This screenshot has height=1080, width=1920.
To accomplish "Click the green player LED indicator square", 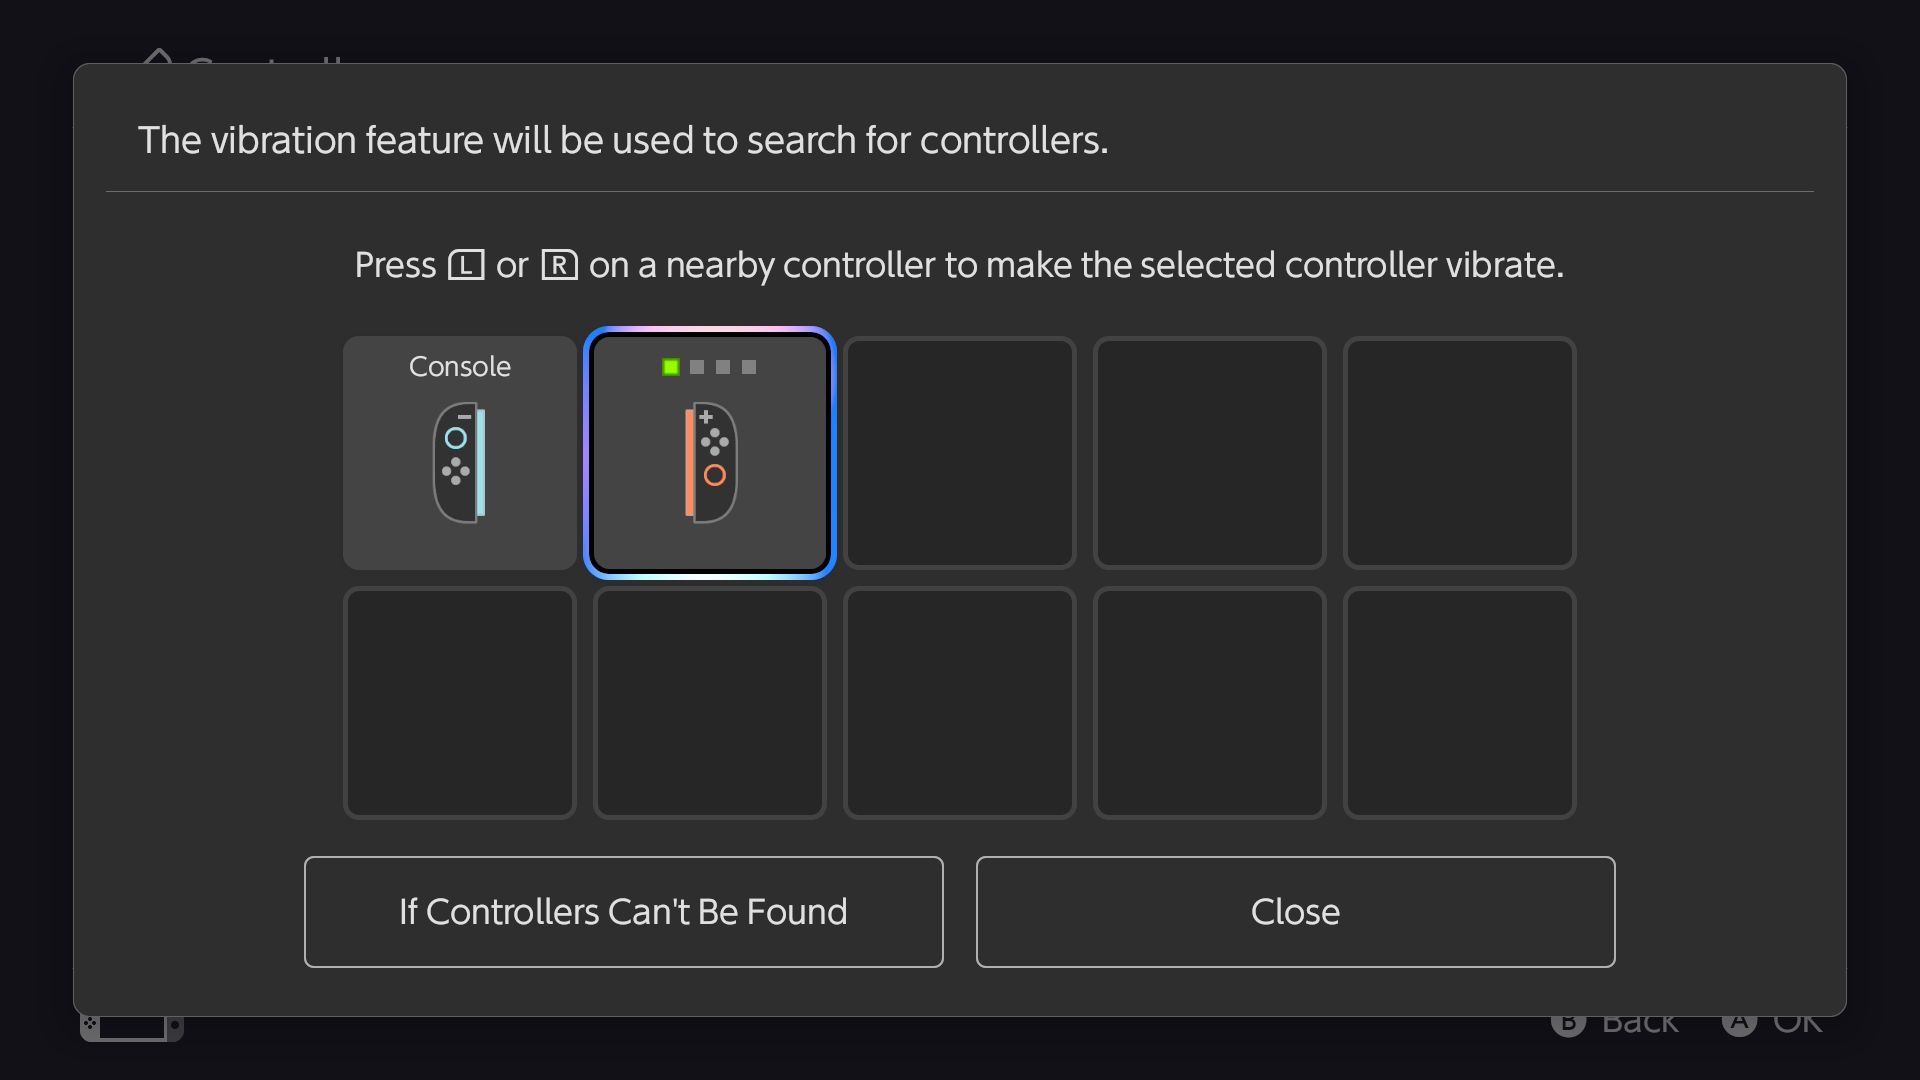I will [671, 367].
